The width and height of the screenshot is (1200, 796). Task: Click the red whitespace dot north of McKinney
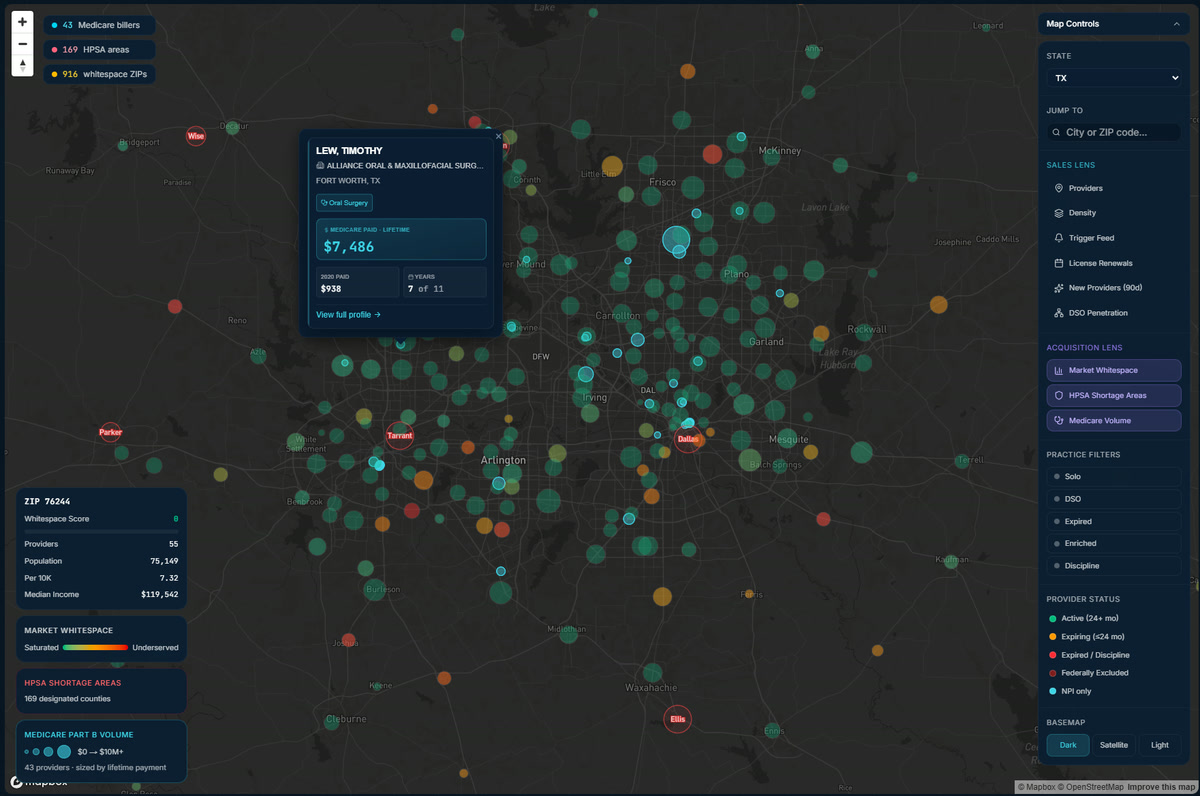click(712, 154)
